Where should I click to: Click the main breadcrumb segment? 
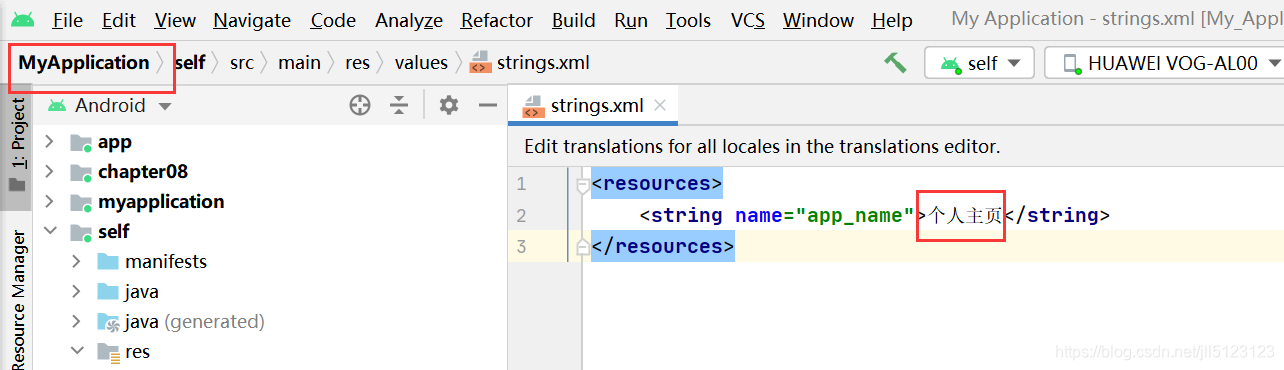[x=300, y=62]
